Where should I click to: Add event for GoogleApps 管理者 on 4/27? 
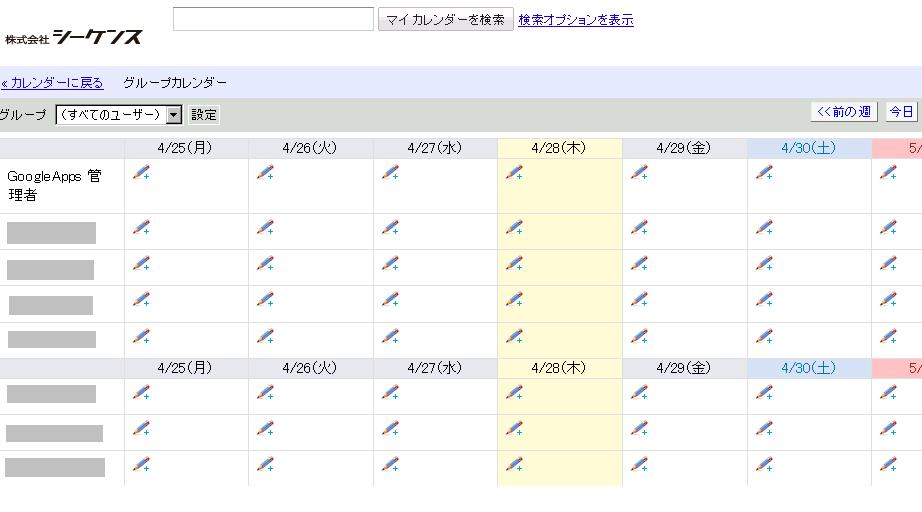pos(390,173)
